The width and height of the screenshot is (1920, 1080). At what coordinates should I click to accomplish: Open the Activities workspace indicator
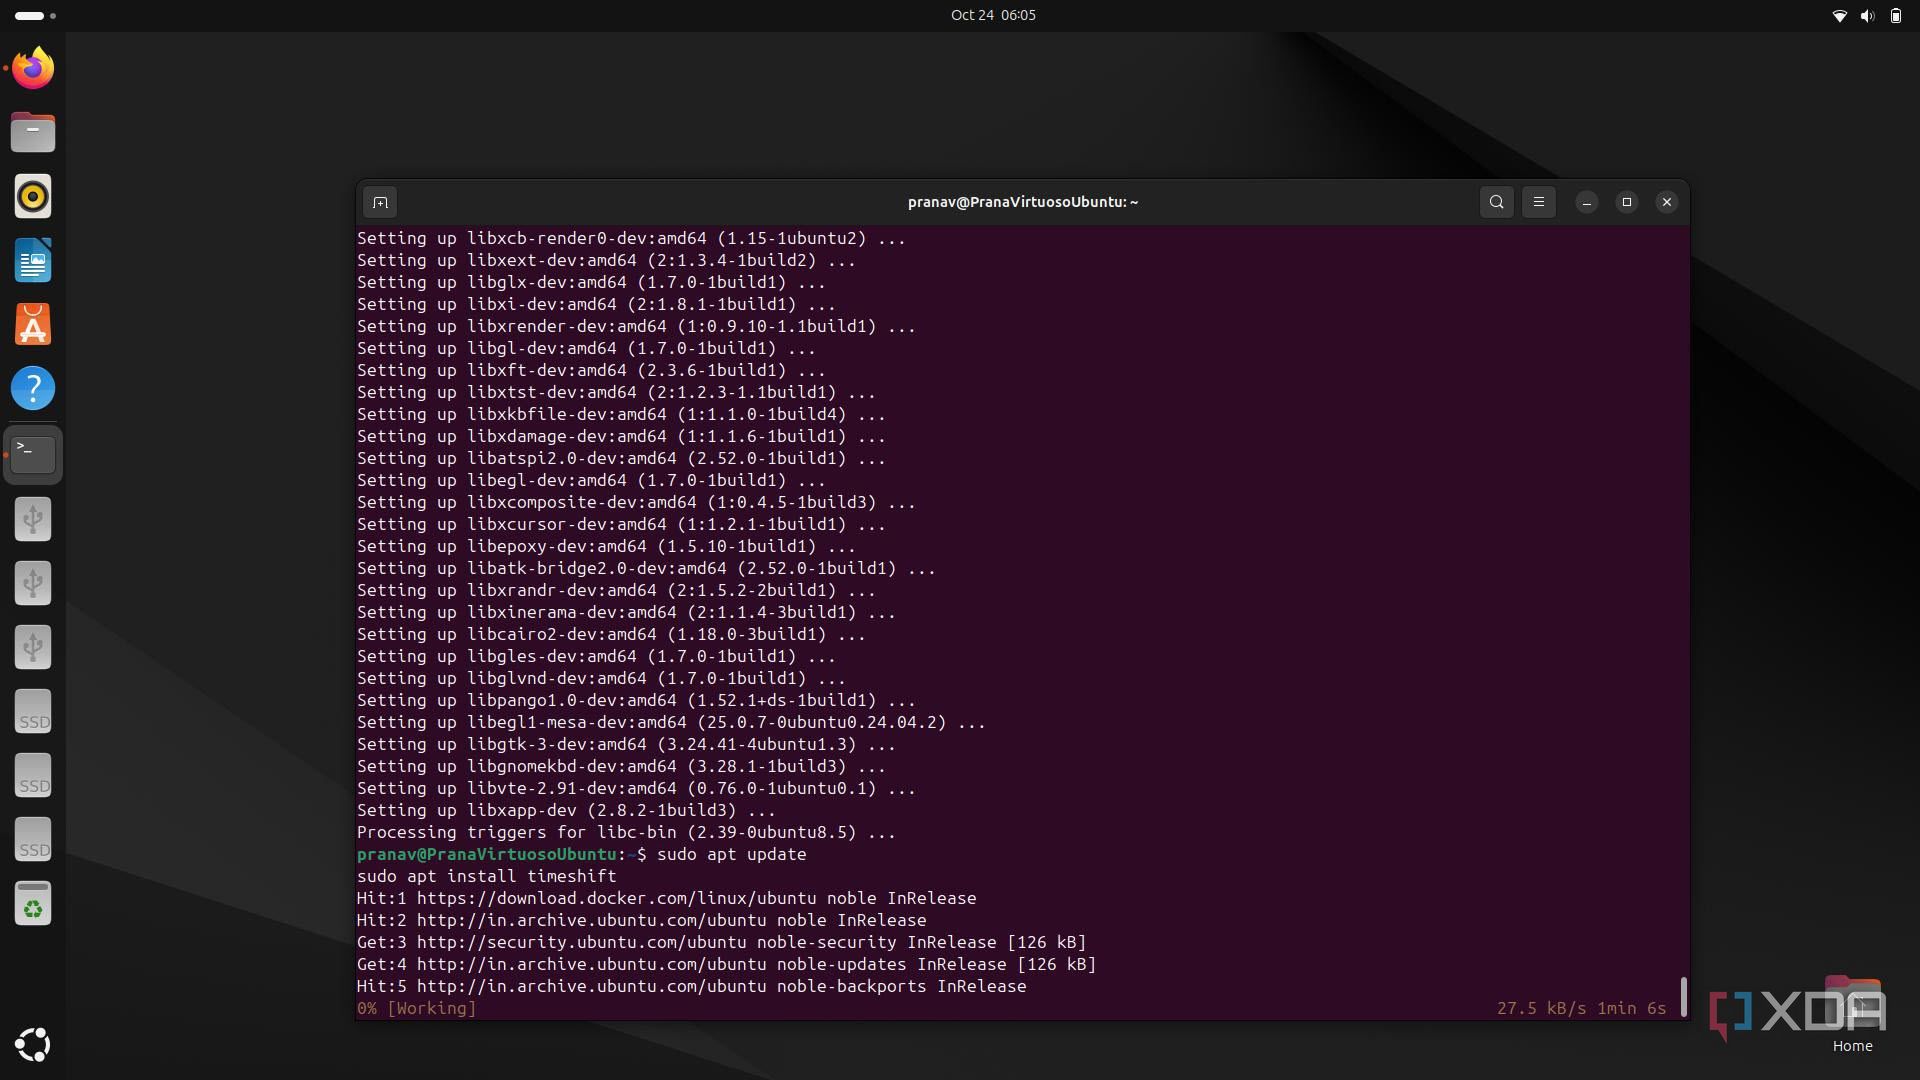(35, 16)
